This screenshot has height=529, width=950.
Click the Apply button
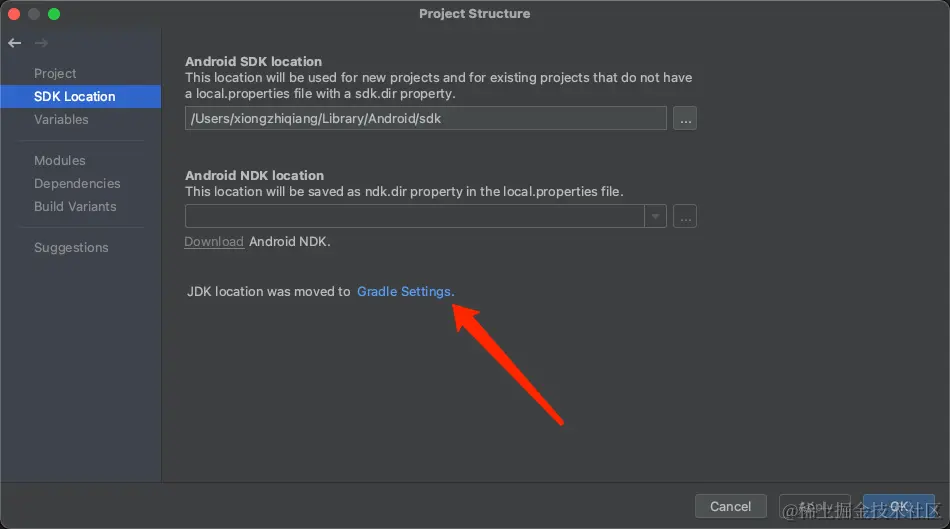[814, 506]
